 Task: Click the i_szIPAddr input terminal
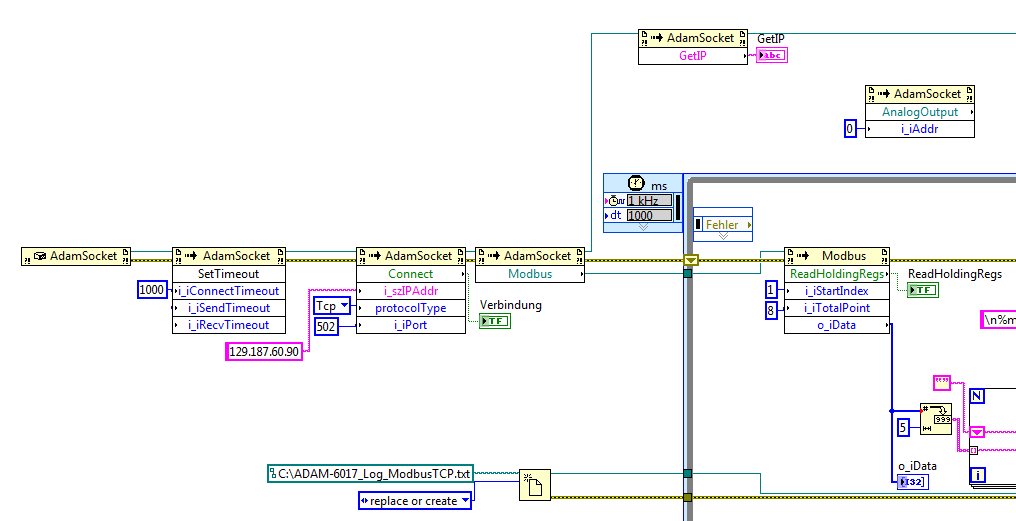pos(411,291)
